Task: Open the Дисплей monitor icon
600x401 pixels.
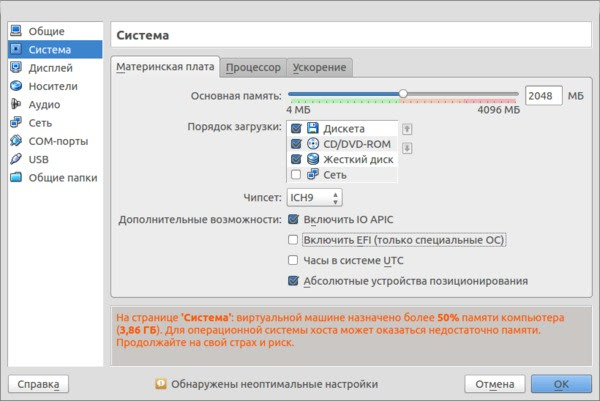Action: 16,68
